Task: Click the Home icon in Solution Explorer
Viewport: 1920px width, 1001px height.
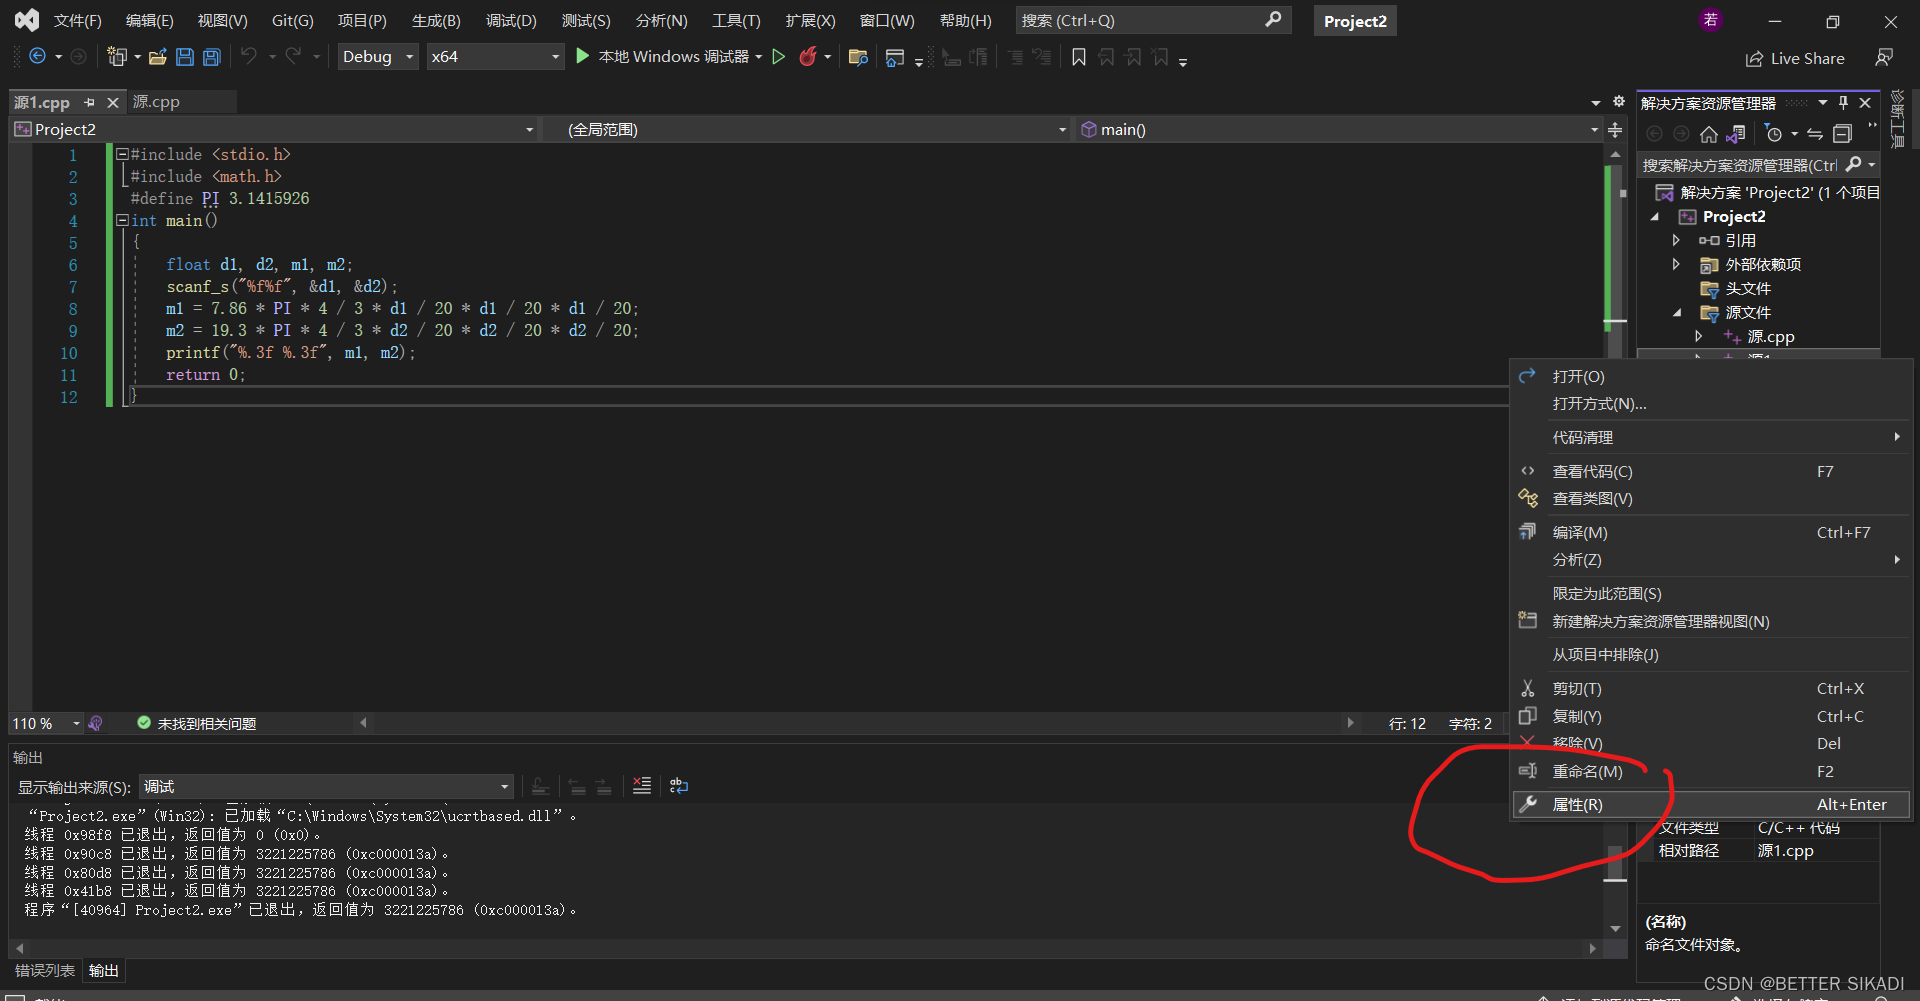Action: (x=1709, y=134)
